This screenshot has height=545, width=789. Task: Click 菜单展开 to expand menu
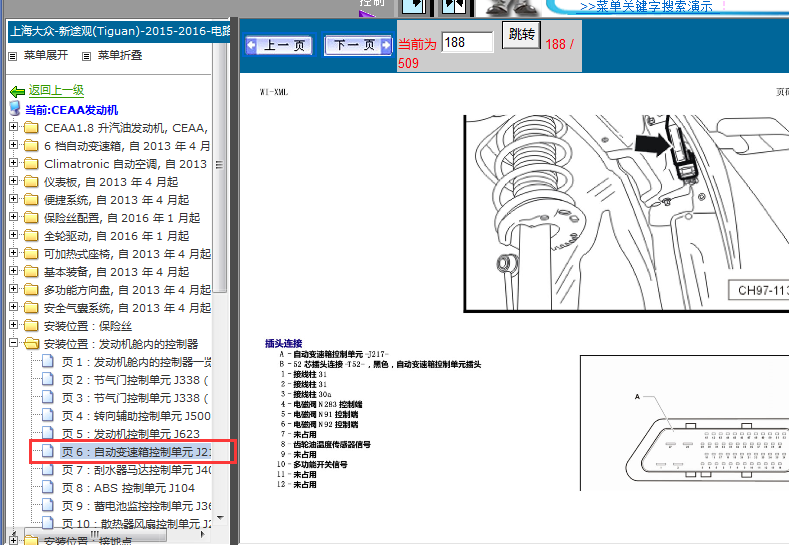tap(46, 55)
